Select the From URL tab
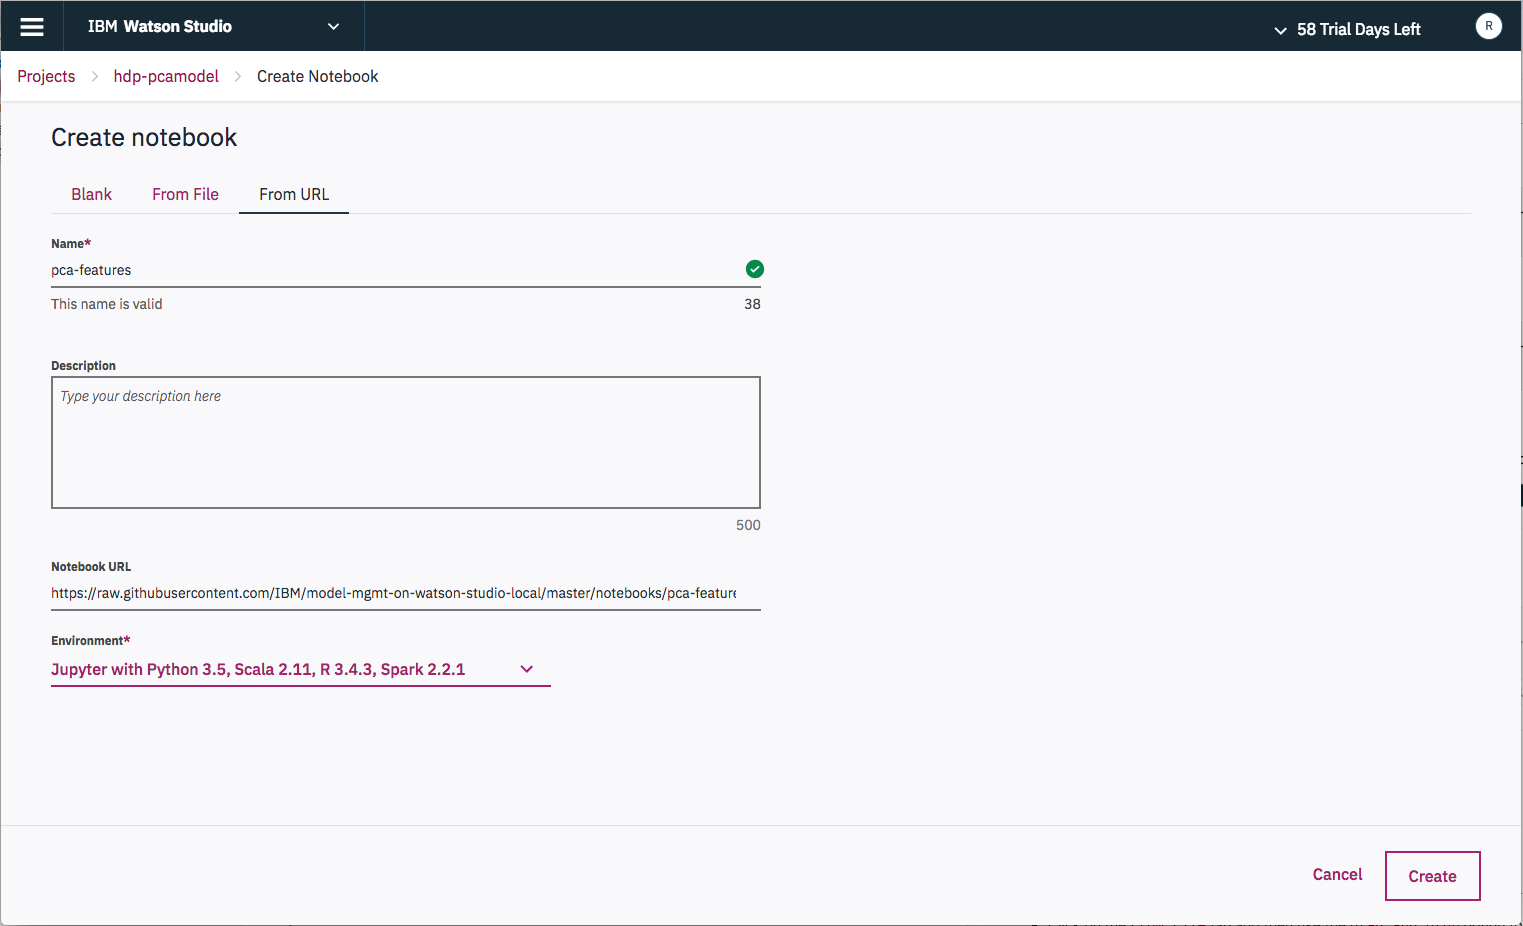 (x=294, y=194)
